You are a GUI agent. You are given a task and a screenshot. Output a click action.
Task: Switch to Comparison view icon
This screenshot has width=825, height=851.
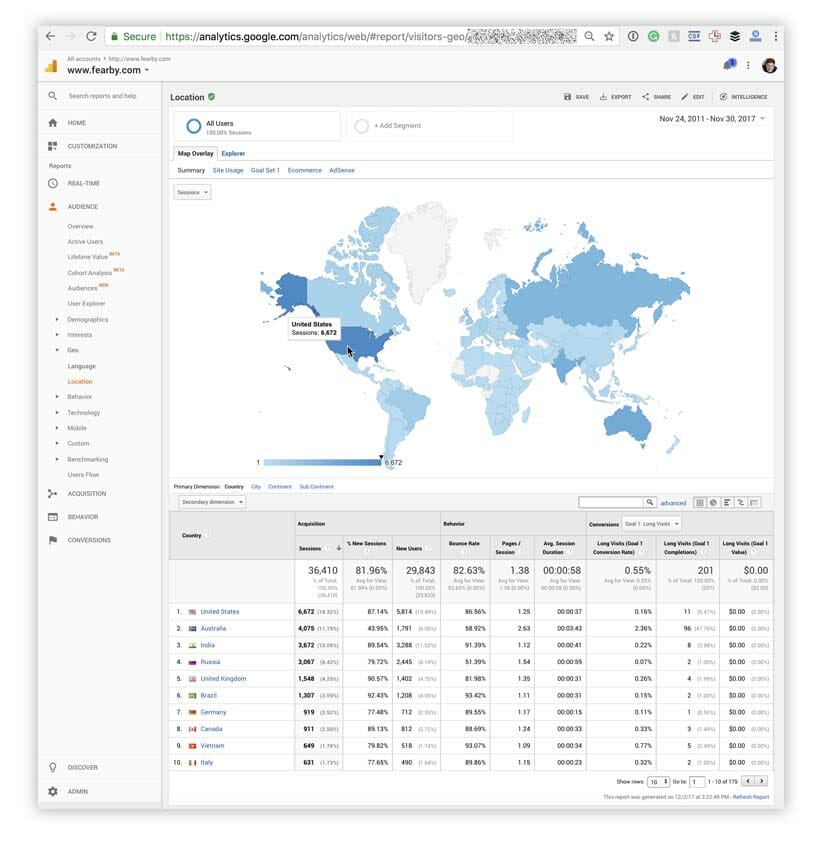(x=740, y=503)
